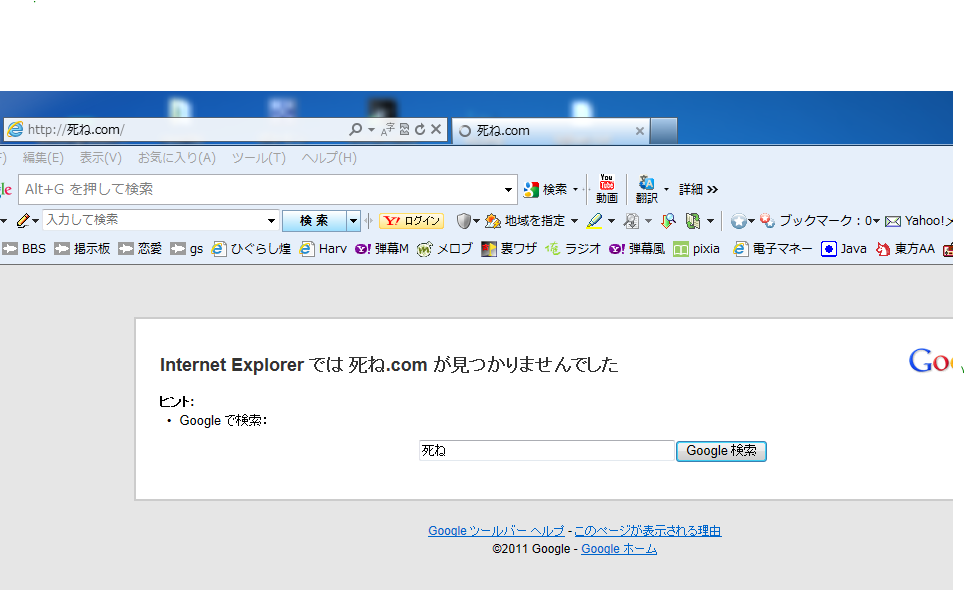Click the shield security icon in Yahoo toolbar
964x590 pixels.
pyautogui.click(x=464, y=221)
